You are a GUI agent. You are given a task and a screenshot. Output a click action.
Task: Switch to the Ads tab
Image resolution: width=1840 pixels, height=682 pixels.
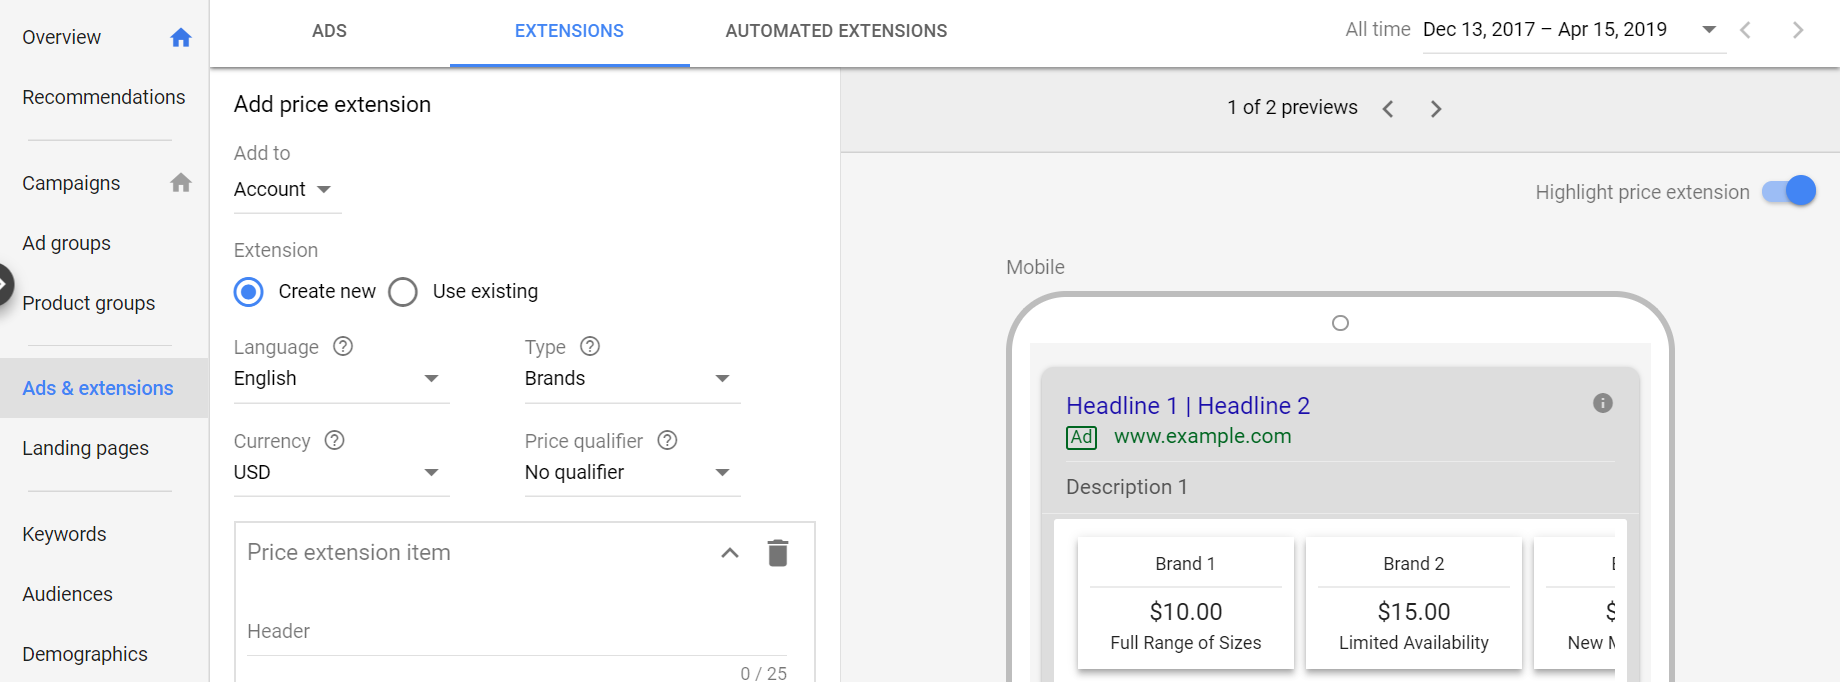tap(329, 32)
